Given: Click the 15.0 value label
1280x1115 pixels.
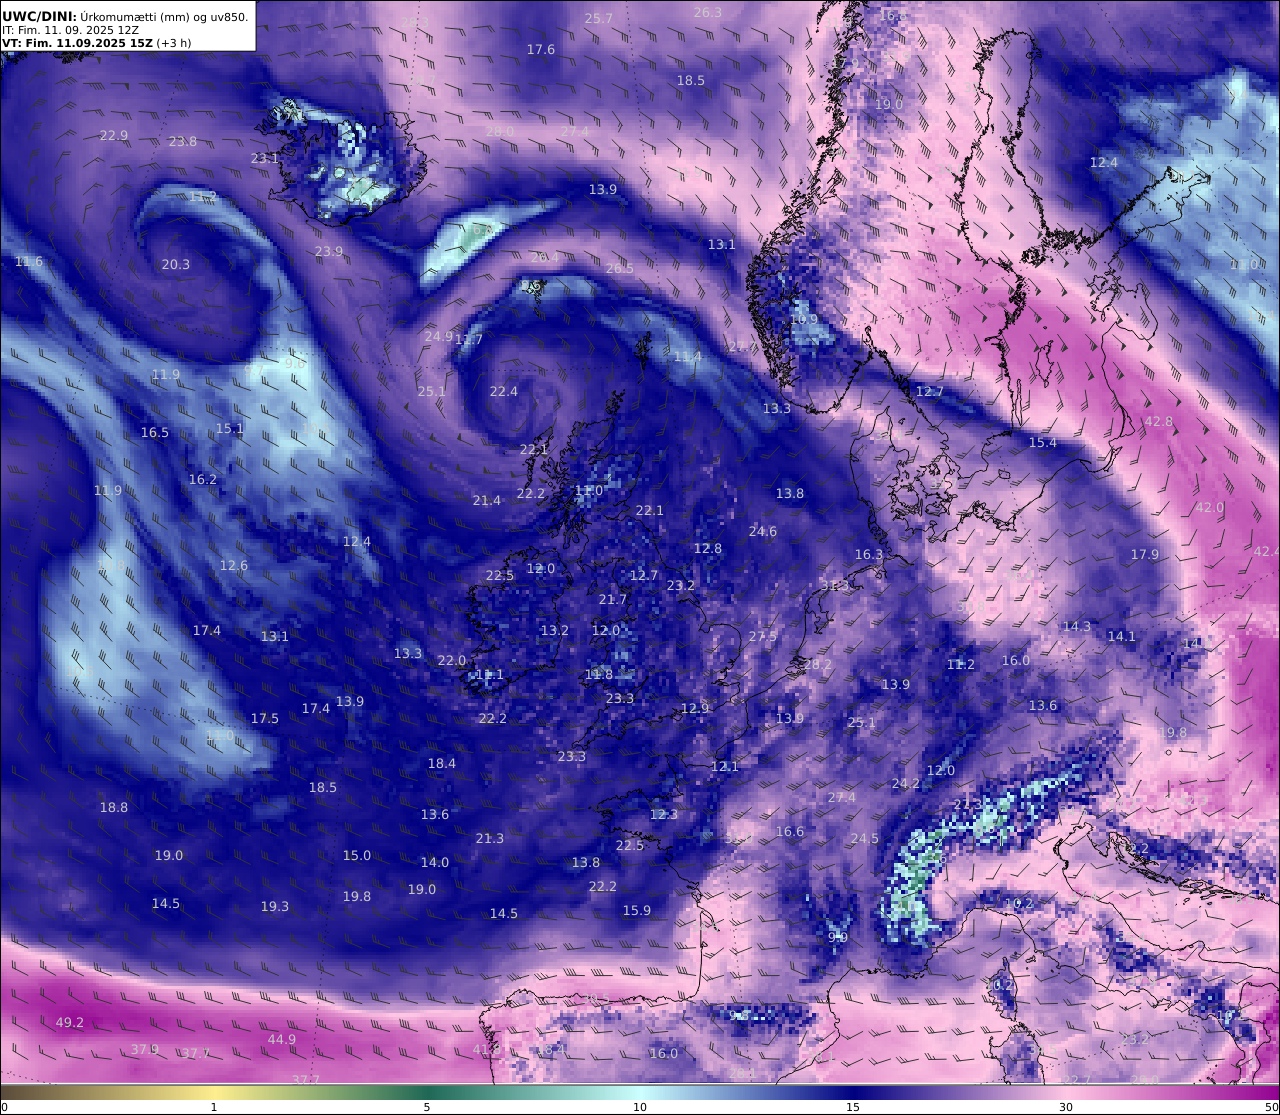Looking at the screenshot, I should 357,855.
